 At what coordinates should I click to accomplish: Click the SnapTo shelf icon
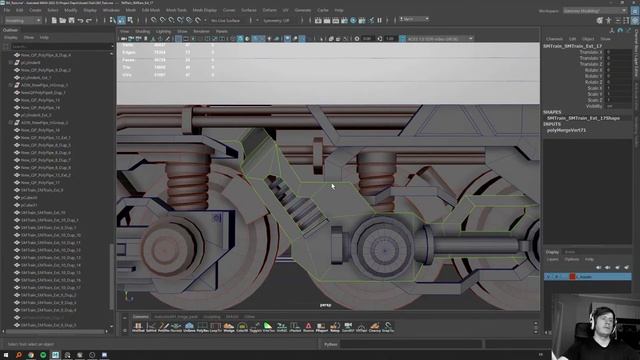[388, 326]
